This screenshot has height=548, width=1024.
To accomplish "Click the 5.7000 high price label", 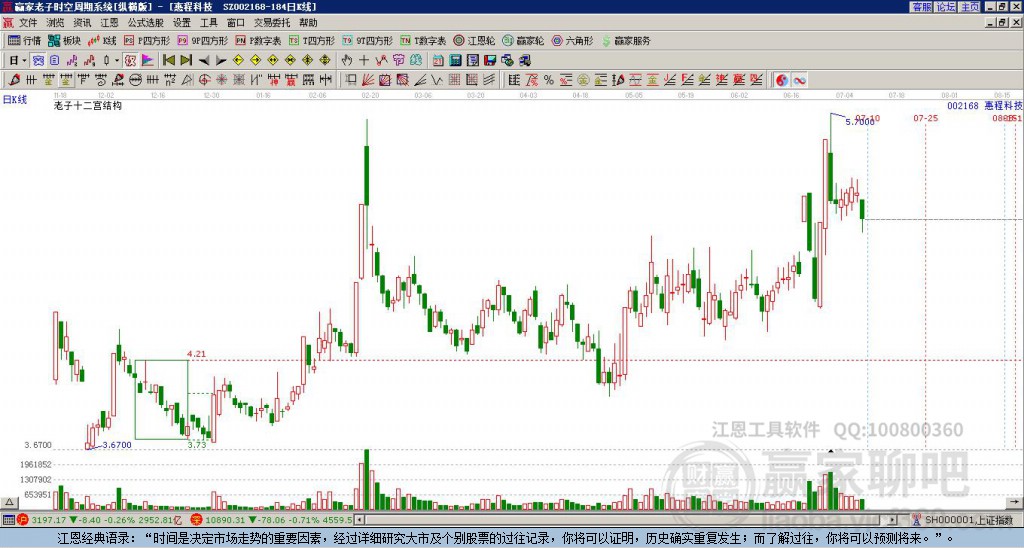I will 860,122.
